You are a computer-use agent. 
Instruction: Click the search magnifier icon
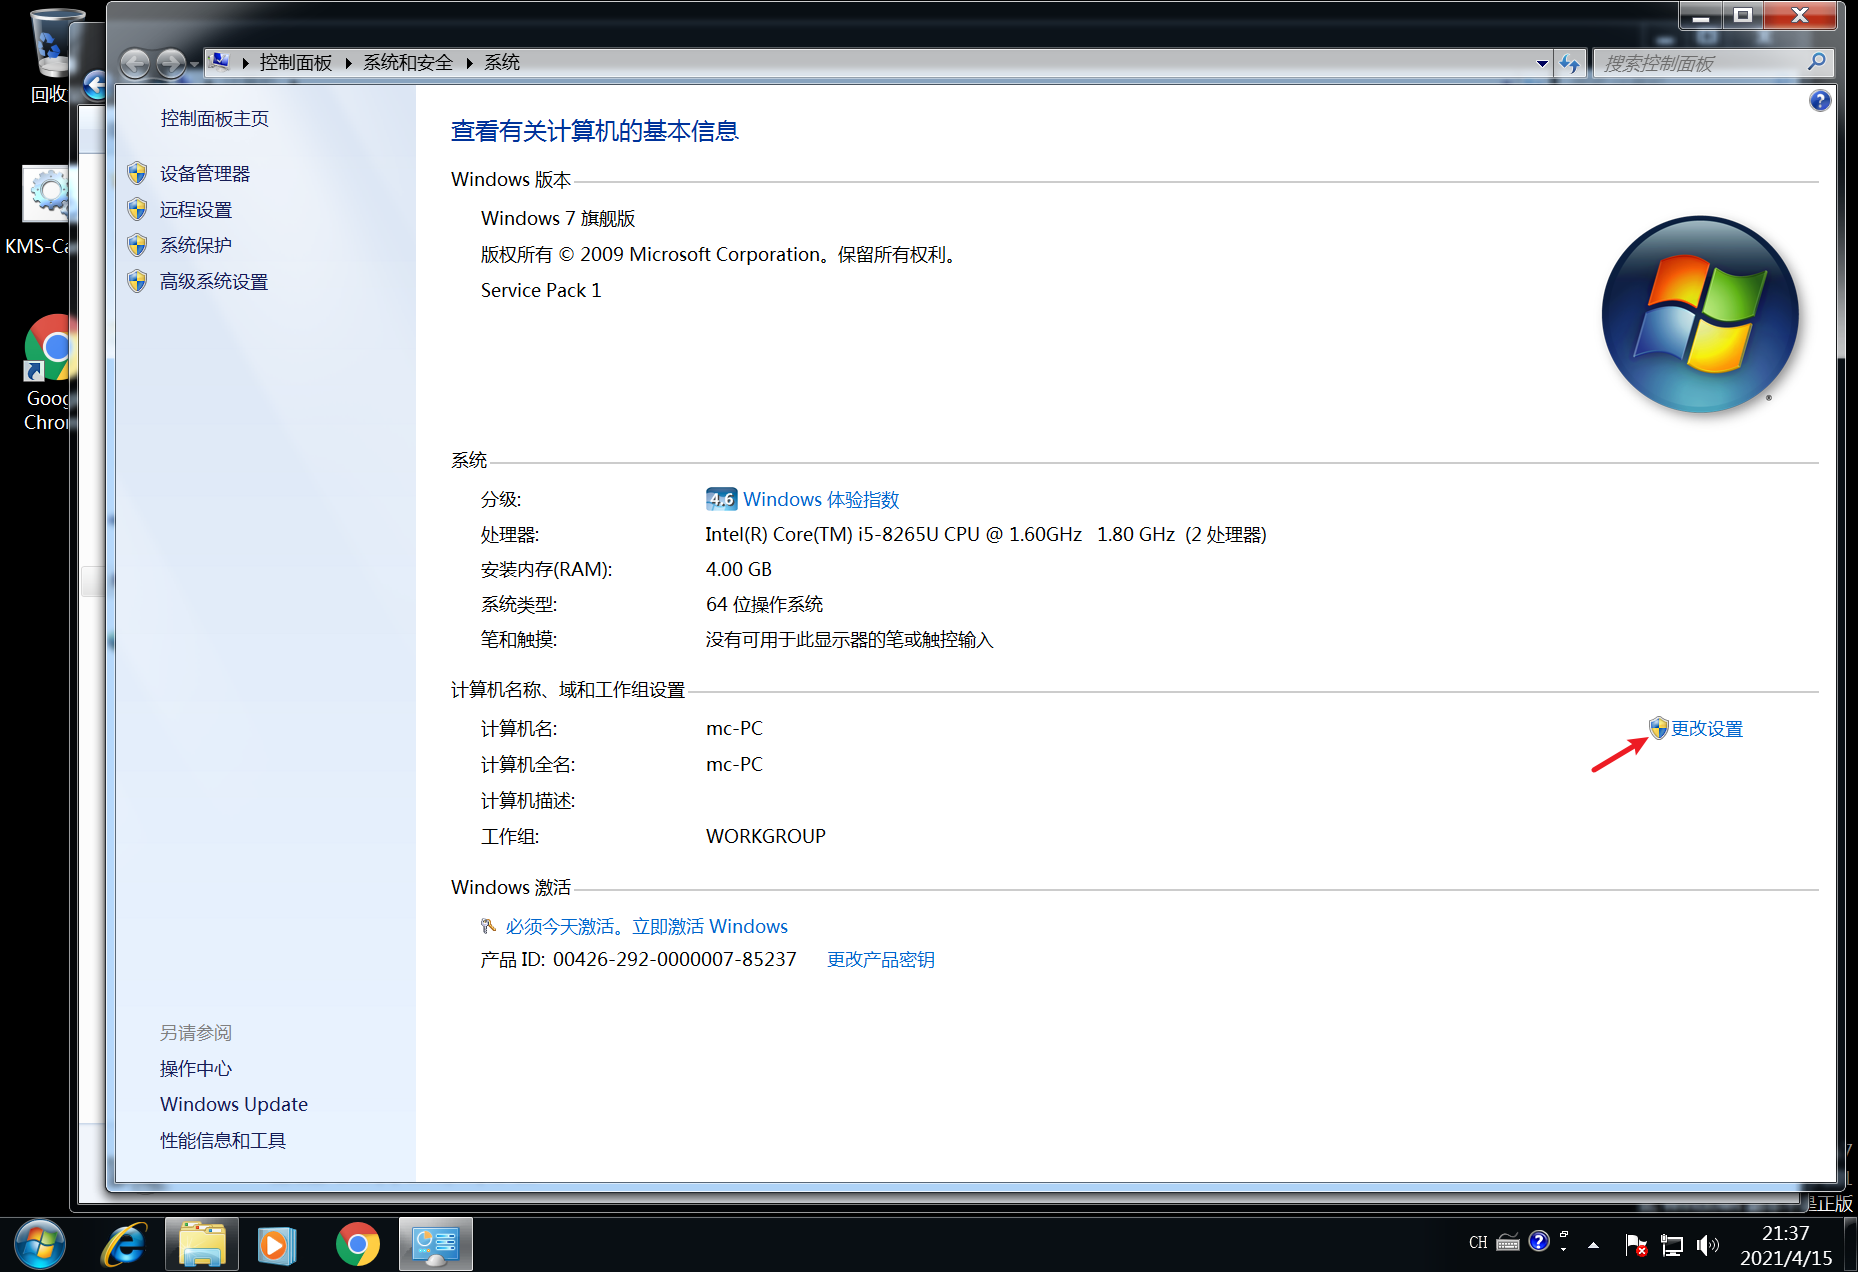(x=1817, y=62)
